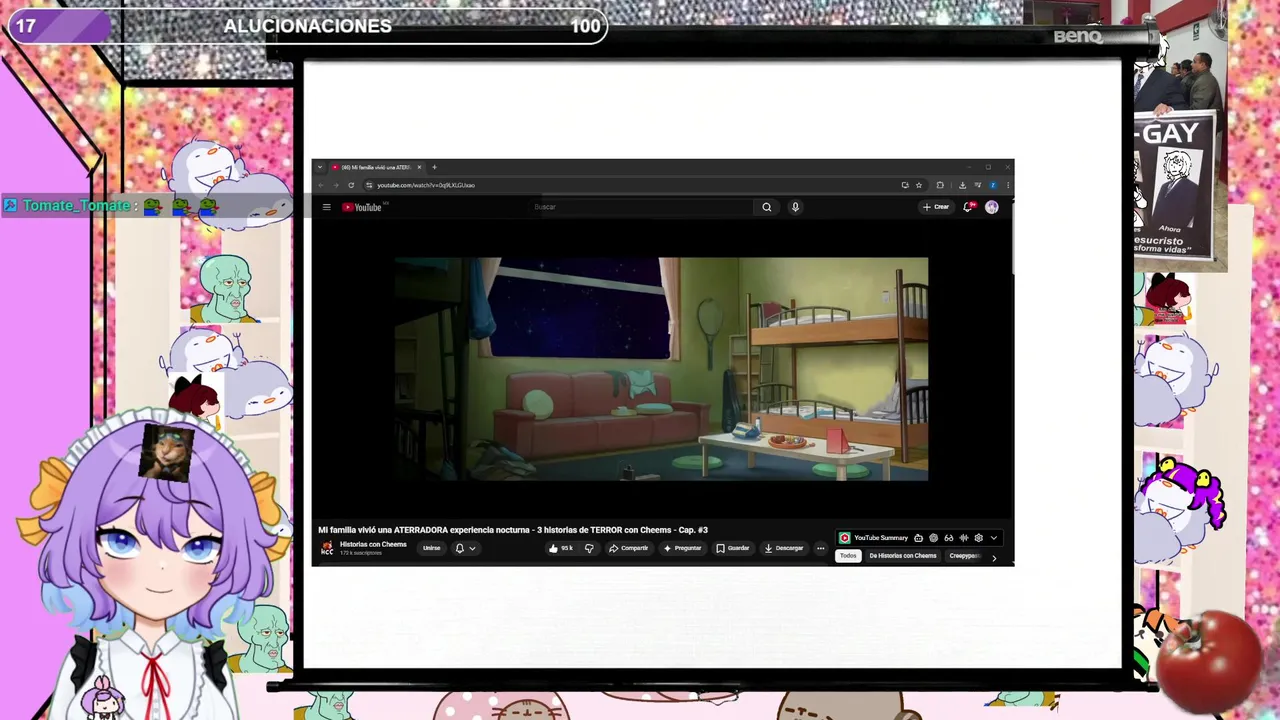This screenshot has height=720, width=1280.
Task: Click the Preguntar ask button
Action: [x=683, y=548]
